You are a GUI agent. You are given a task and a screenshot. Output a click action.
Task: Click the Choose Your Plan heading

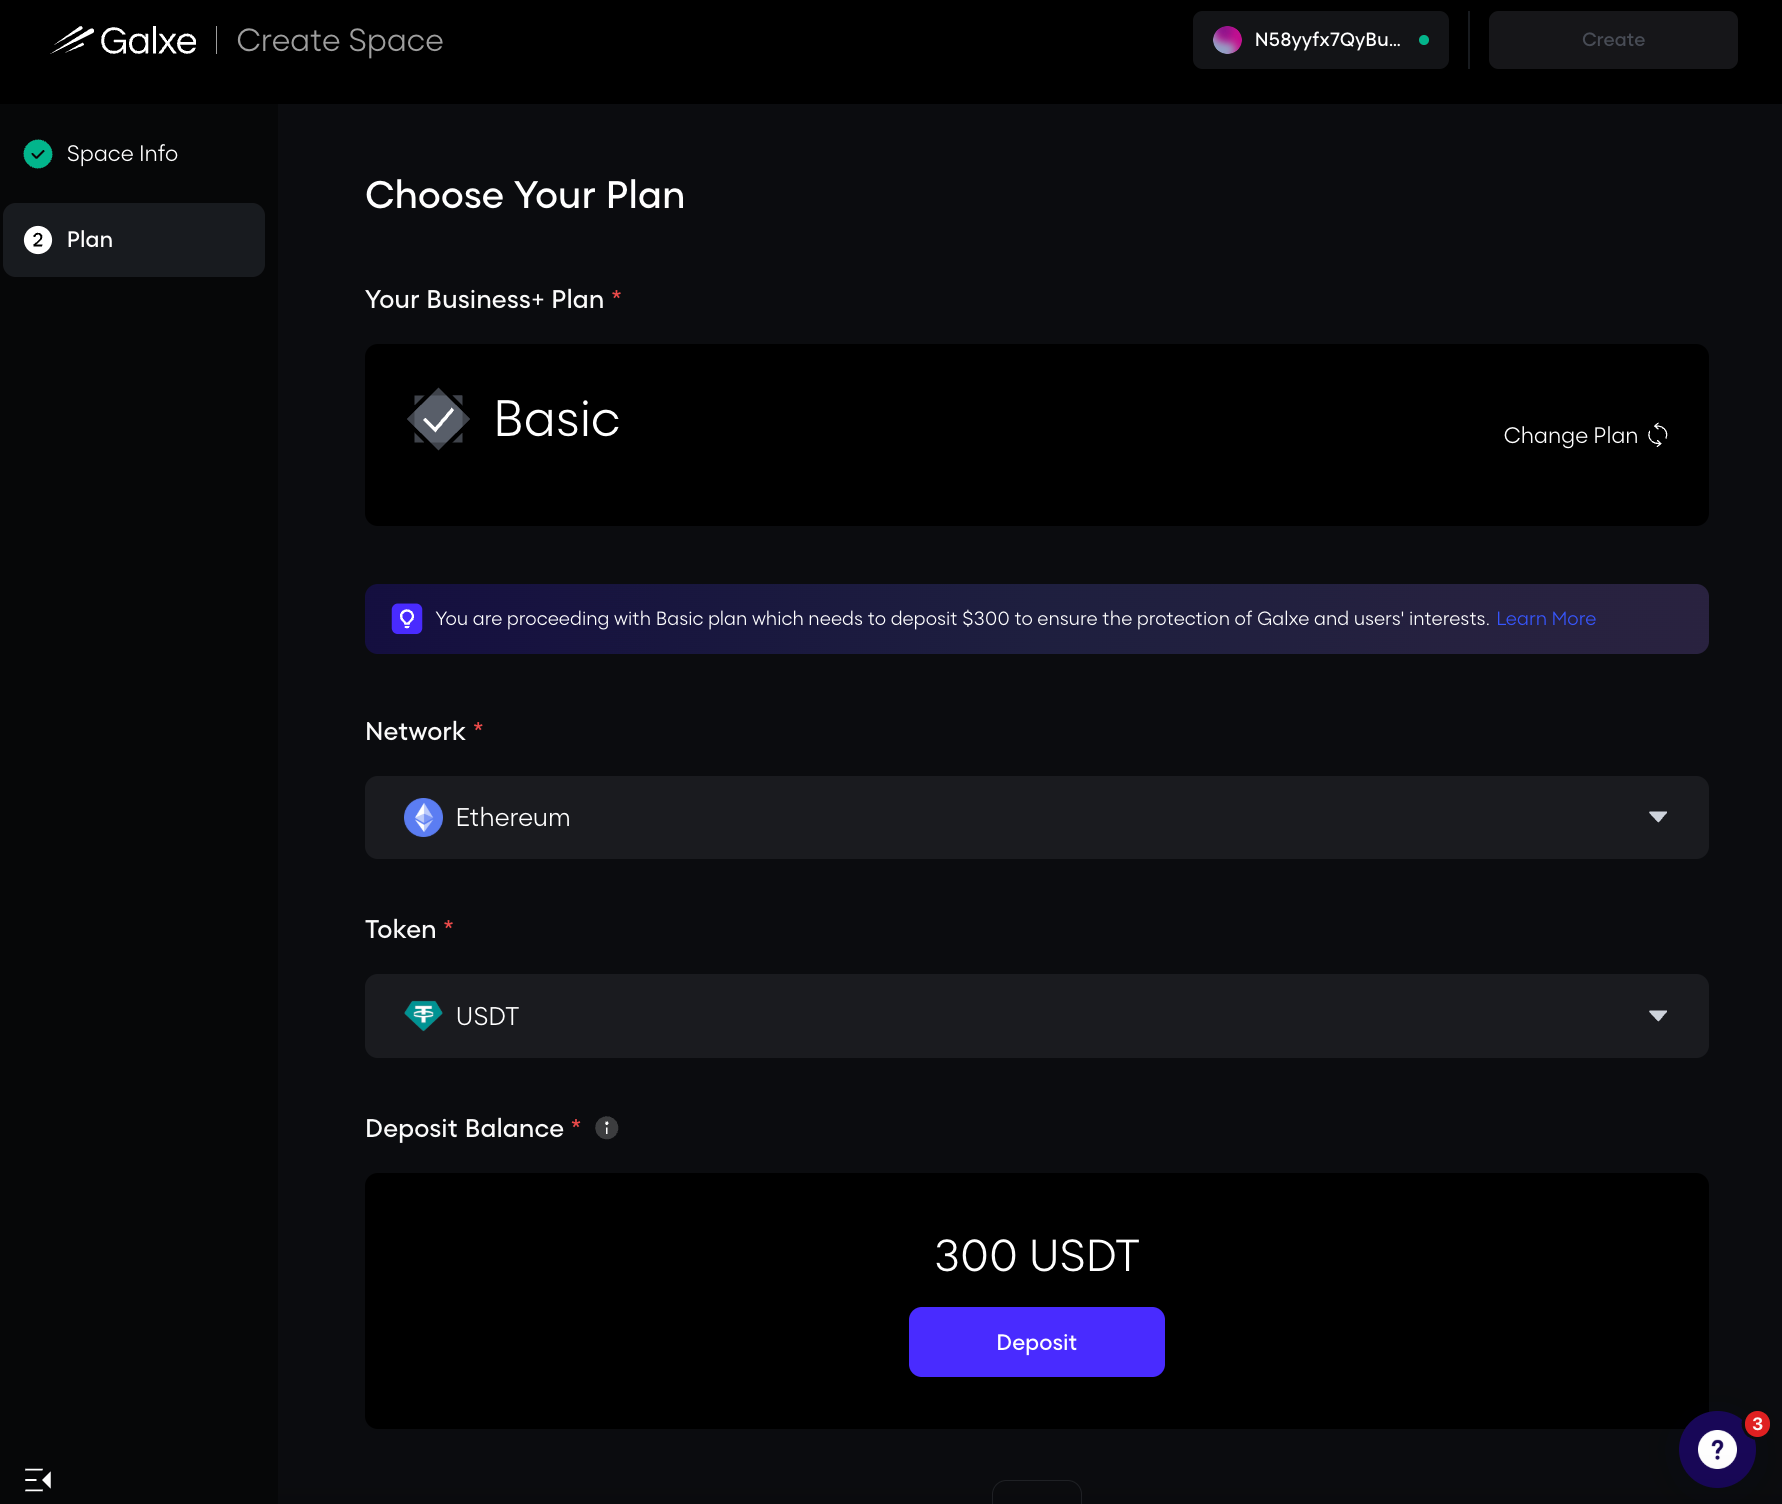[x=525, y=195]
